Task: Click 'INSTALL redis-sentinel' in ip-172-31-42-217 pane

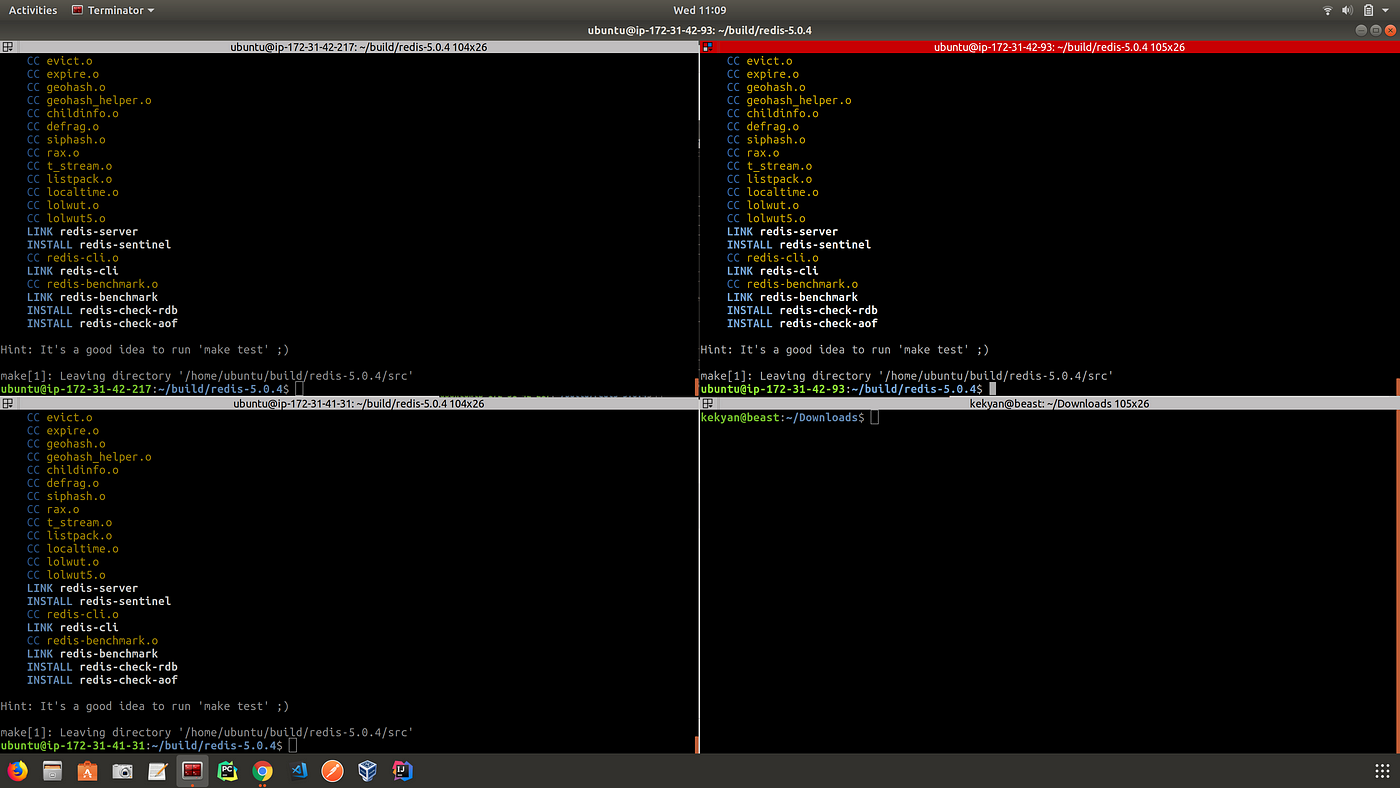Action: pyautogui.click(x=99, y=245)
